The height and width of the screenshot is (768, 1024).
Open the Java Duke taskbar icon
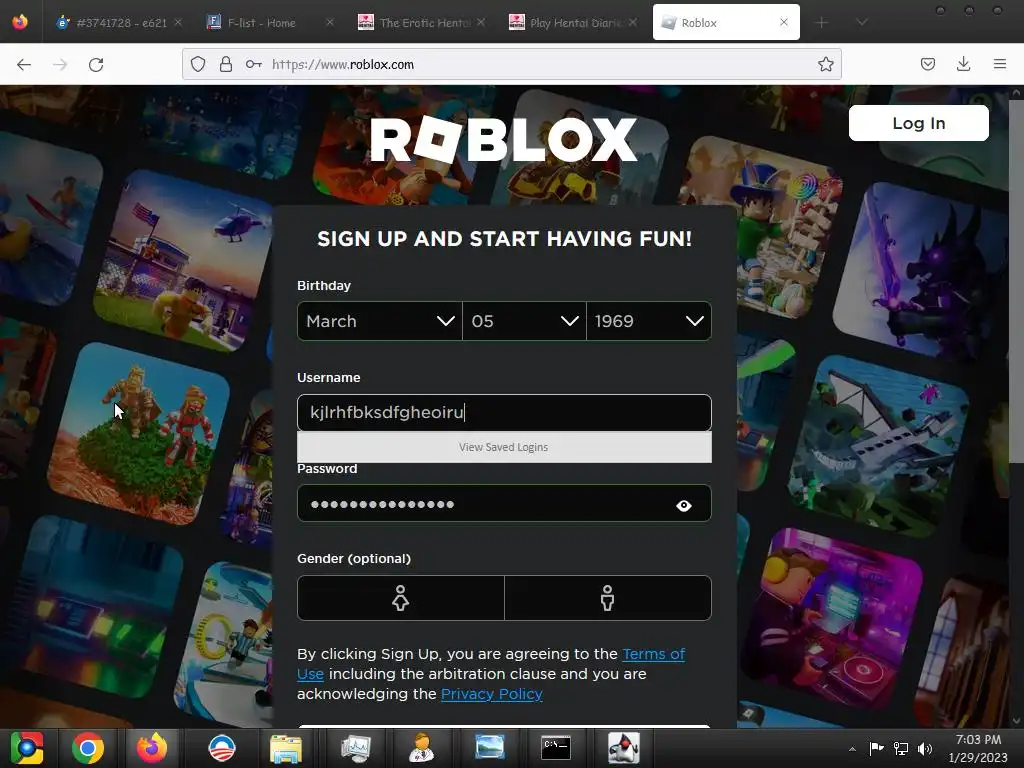624,748
